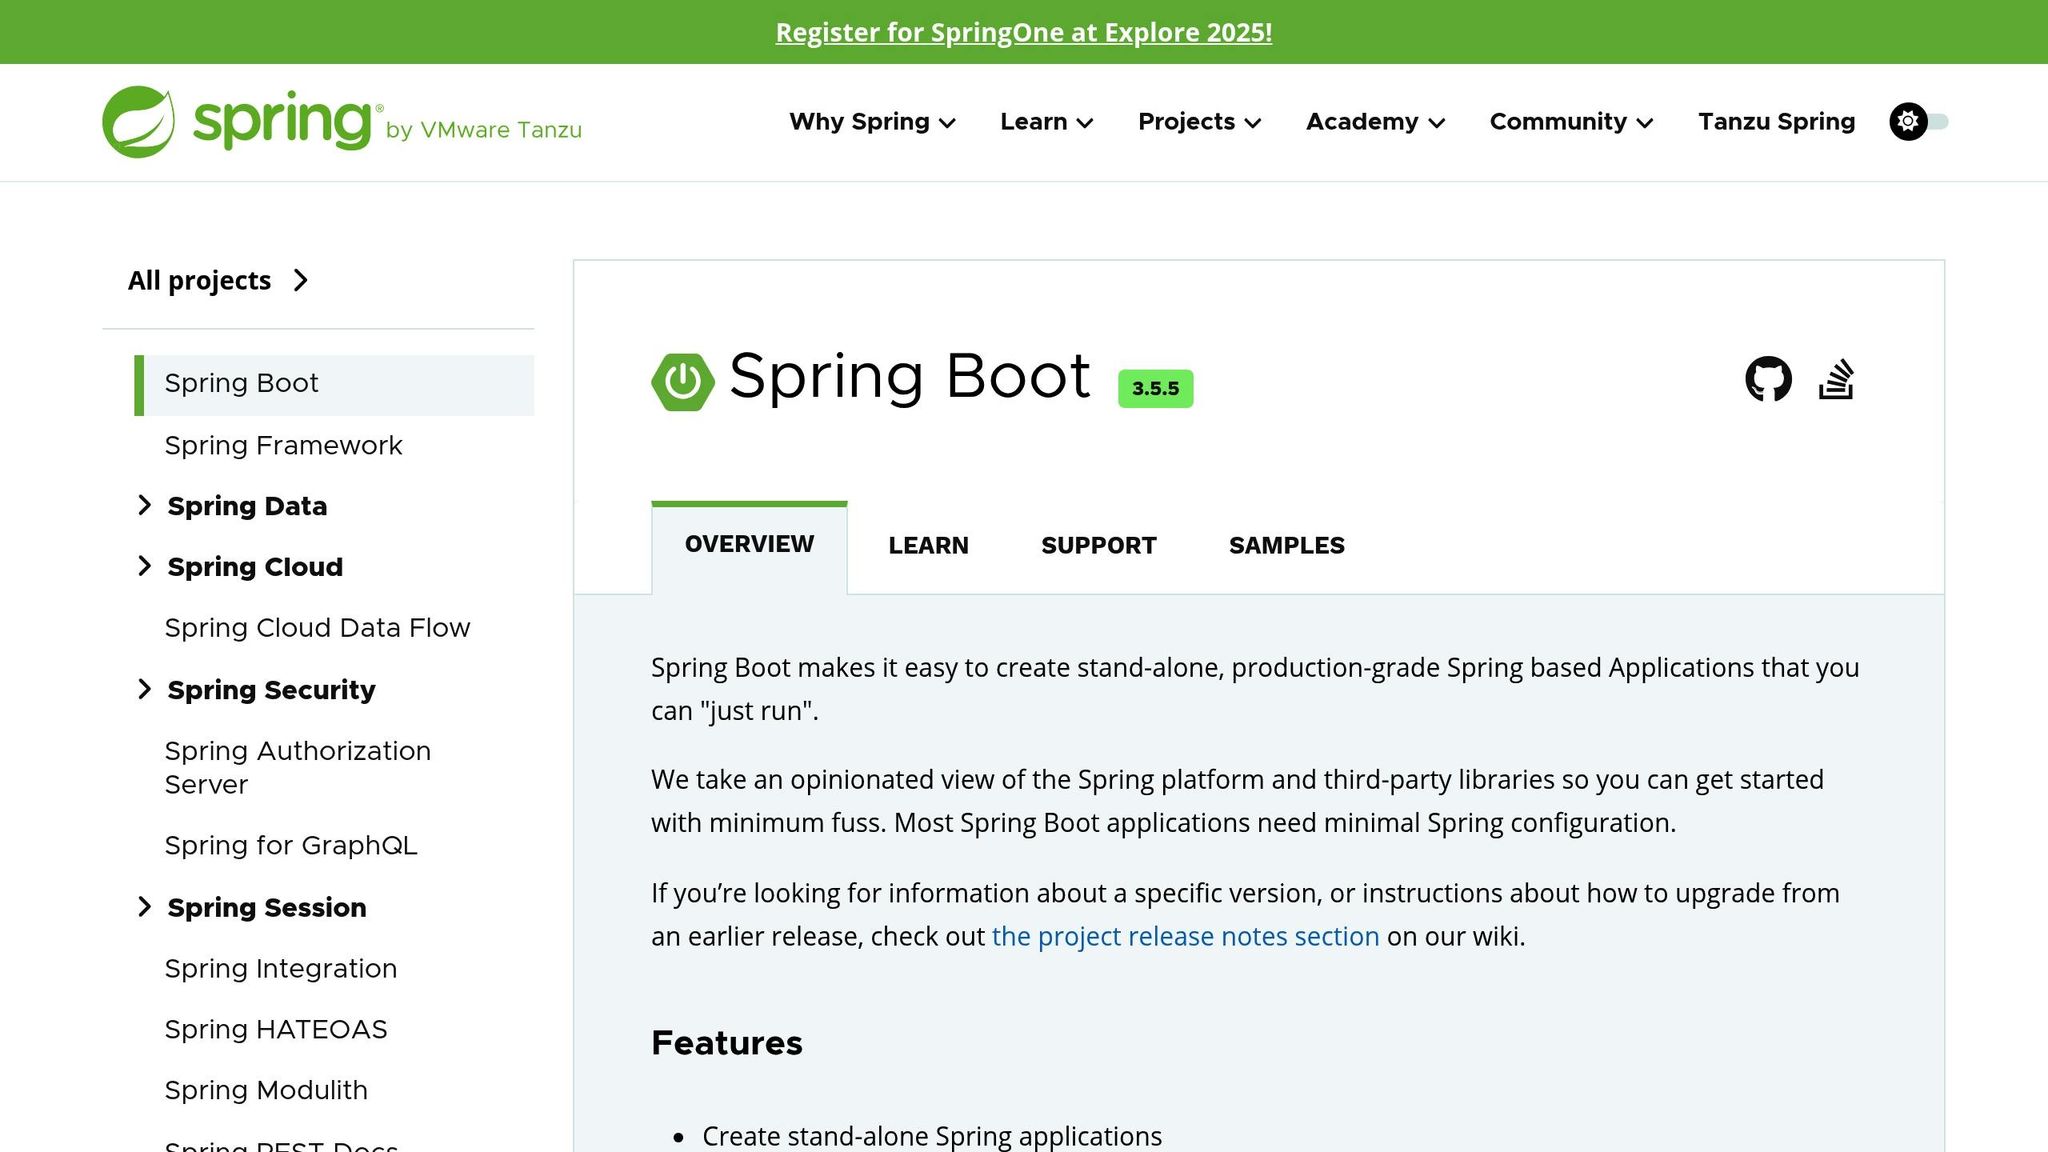The height and width of the screenshot is (1152, 2048).
Task: Open Spring for GraphQL project
Action: tap(290, 845)
